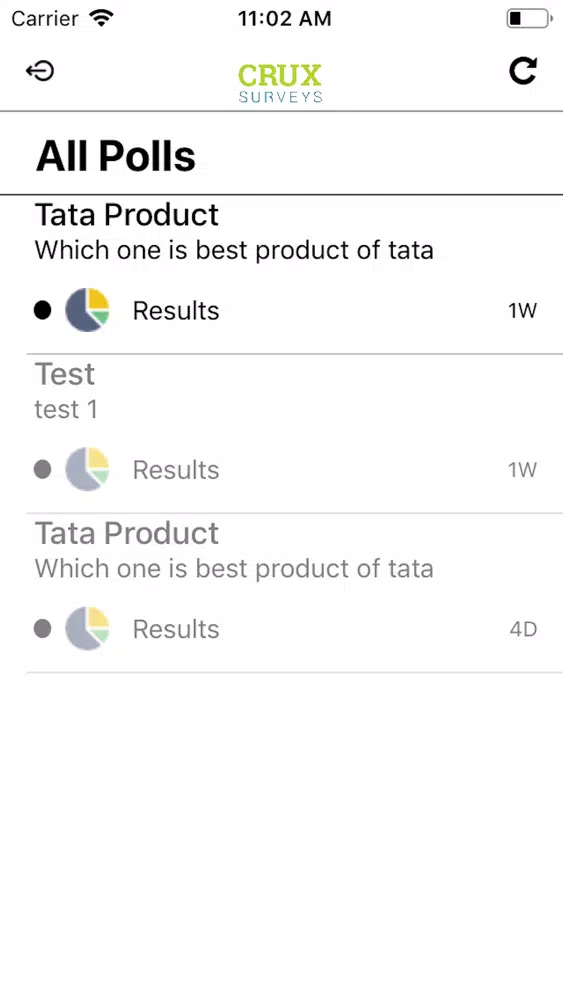Image resolution: width=563 pixels, height=1000 pixels.
Task: Tap the logout icon in header
Action: coord(40,71)
